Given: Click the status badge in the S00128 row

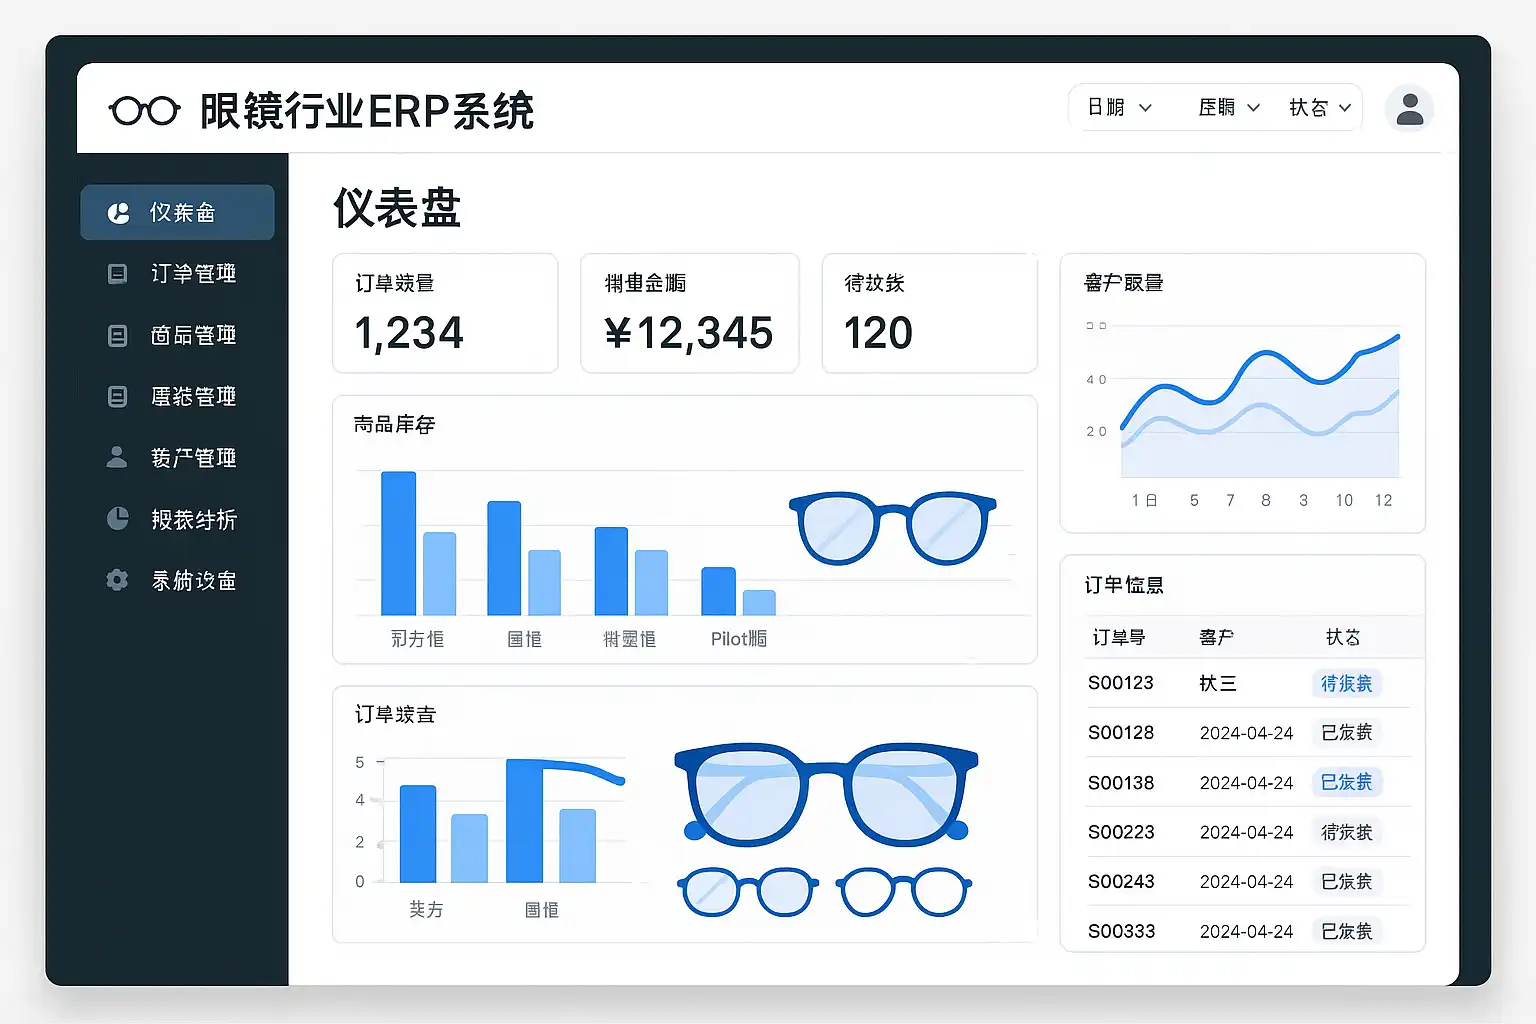Looking at the screenshot, I should pyautogui.click(x=1347, y=733).
